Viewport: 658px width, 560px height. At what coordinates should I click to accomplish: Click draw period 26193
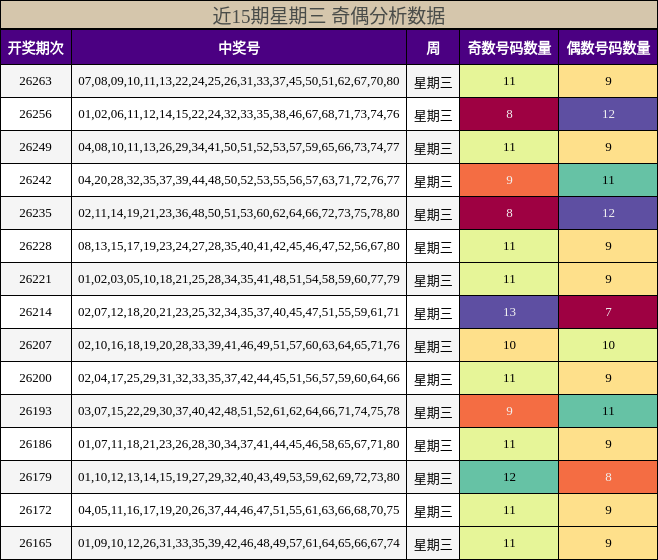click(36, 411)
